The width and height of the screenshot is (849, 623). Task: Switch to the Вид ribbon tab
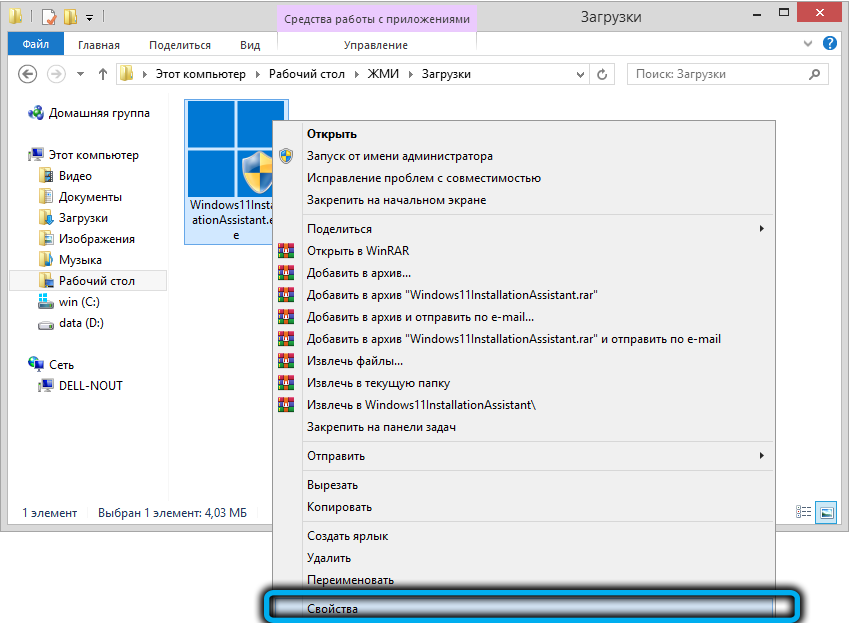click(250, 45)
